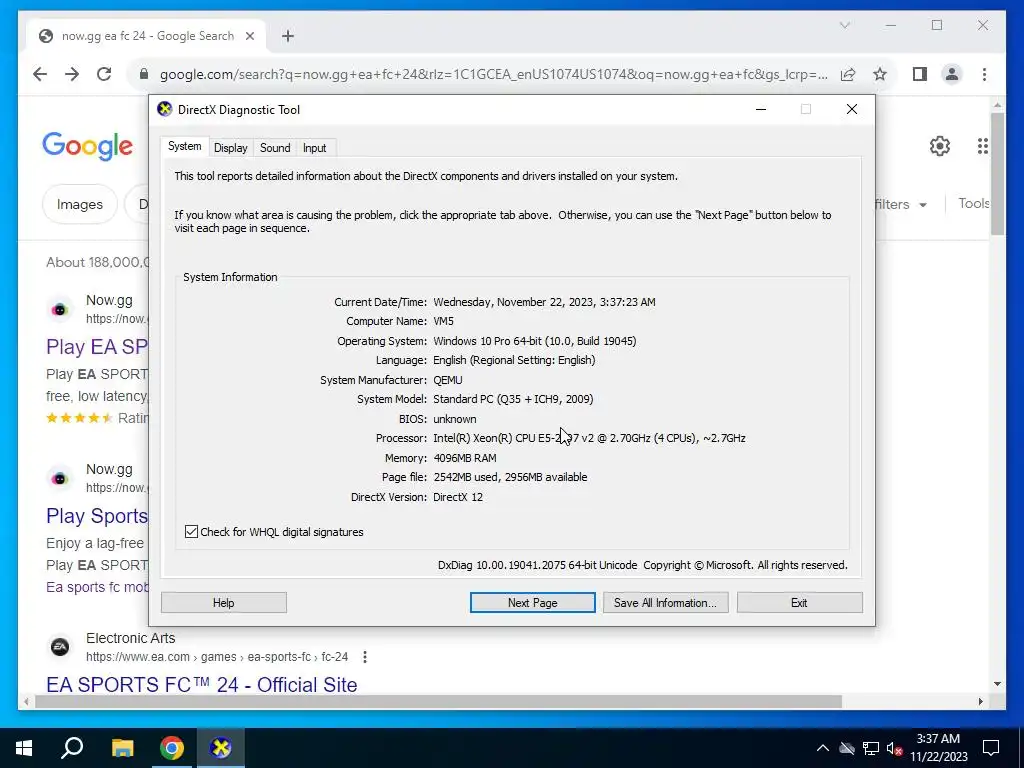The width and height of the screenshot is (1024, 768).
Task: Click the Google logo
Action: tap(88, 146)
